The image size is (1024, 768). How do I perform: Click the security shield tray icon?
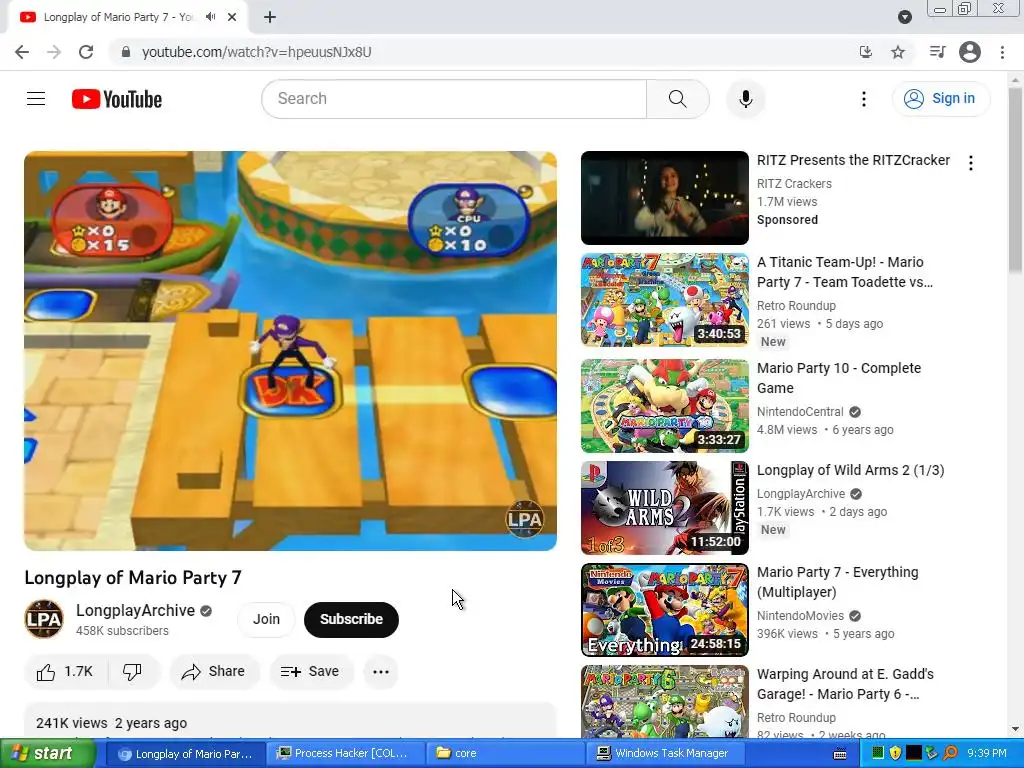click(895, 753)
